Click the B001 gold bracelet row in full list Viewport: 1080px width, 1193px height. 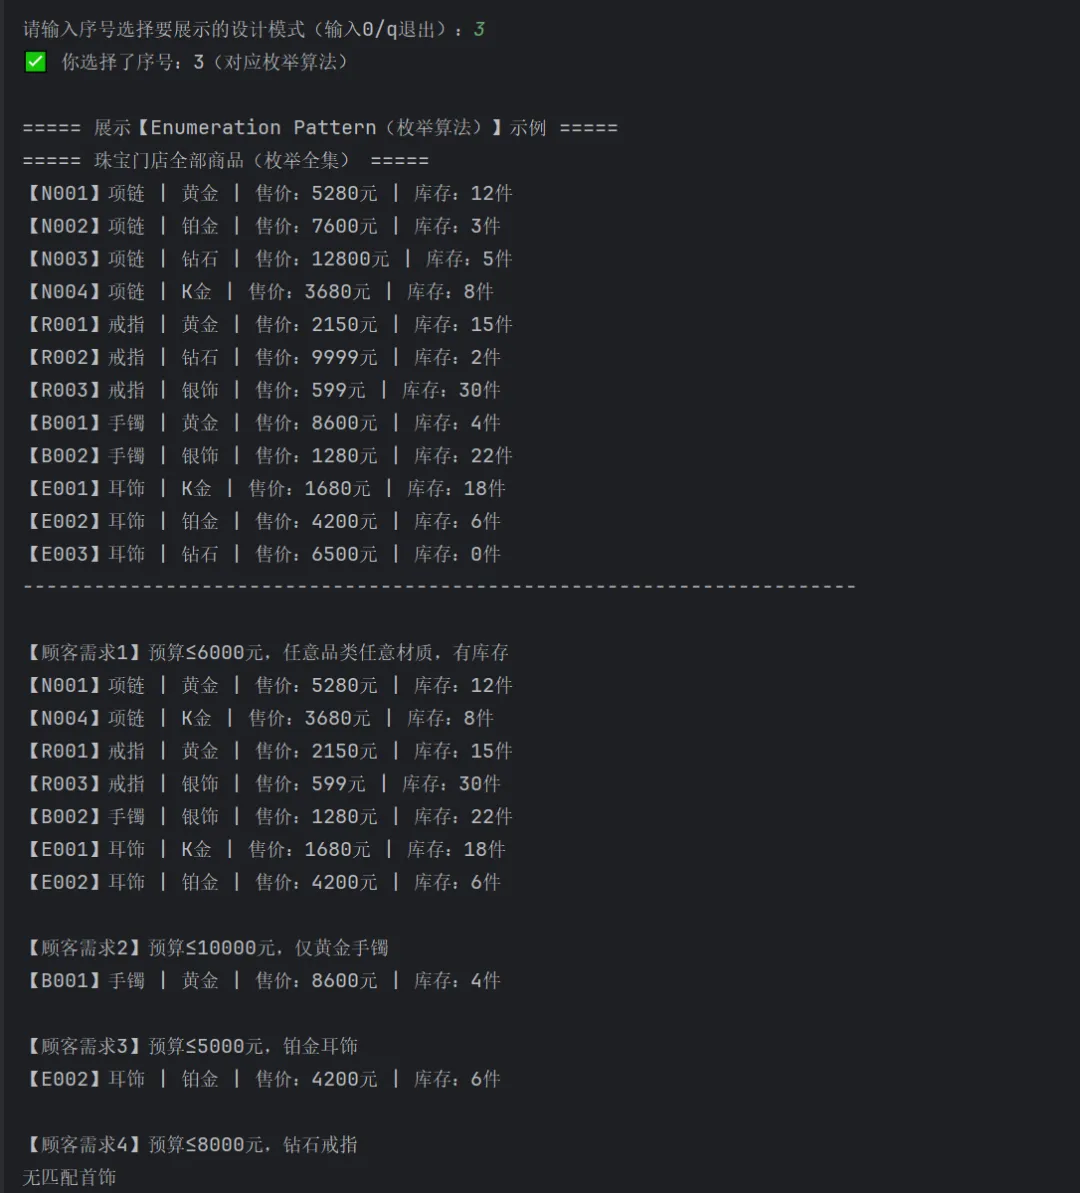tap(262, 422)
